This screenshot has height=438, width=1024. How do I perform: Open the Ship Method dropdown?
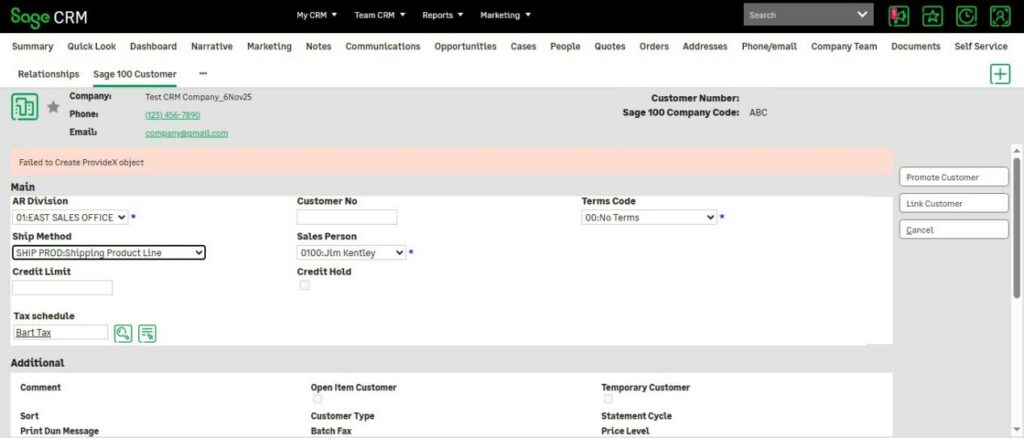109,253
